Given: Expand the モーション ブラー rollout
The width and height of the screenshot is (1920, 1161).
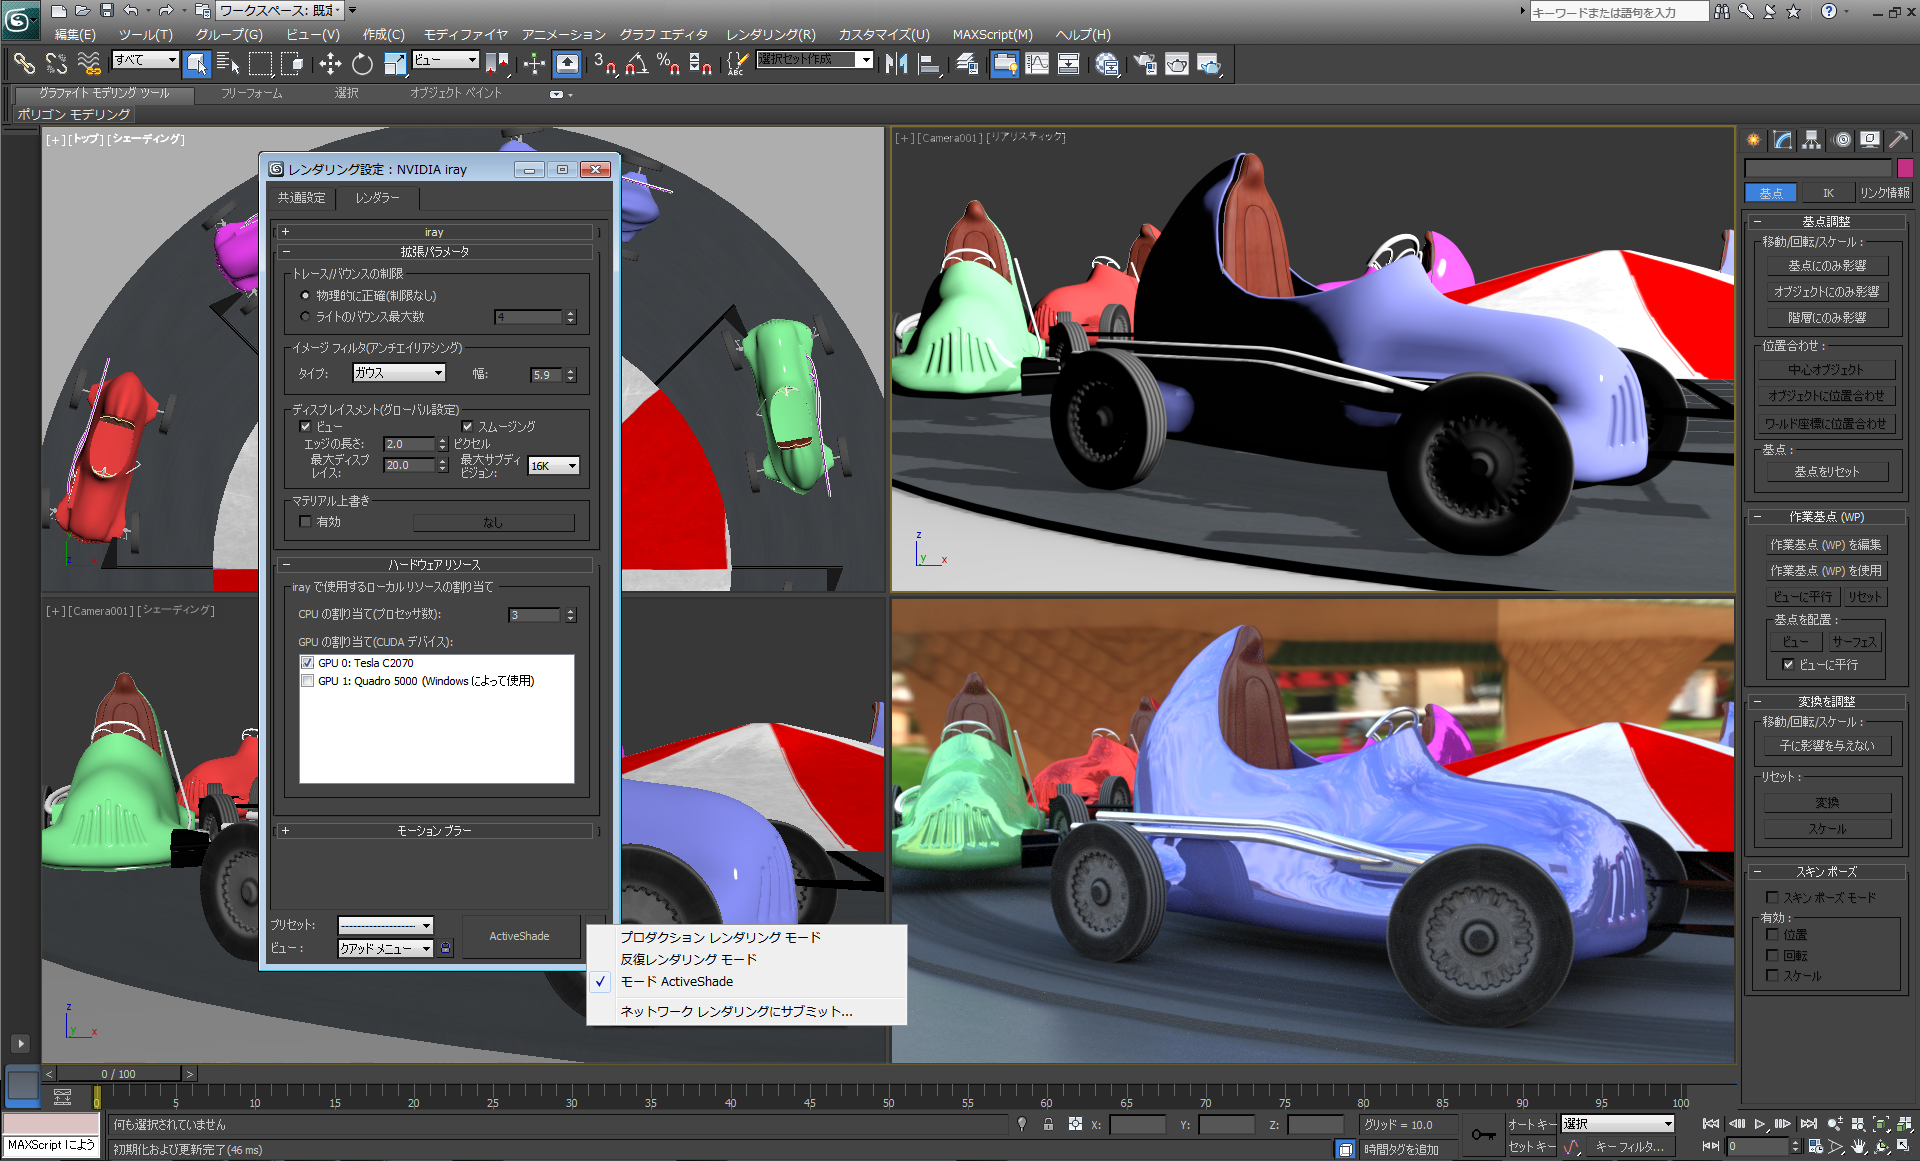Looking at the screenshot, I should tap(434, 831).
